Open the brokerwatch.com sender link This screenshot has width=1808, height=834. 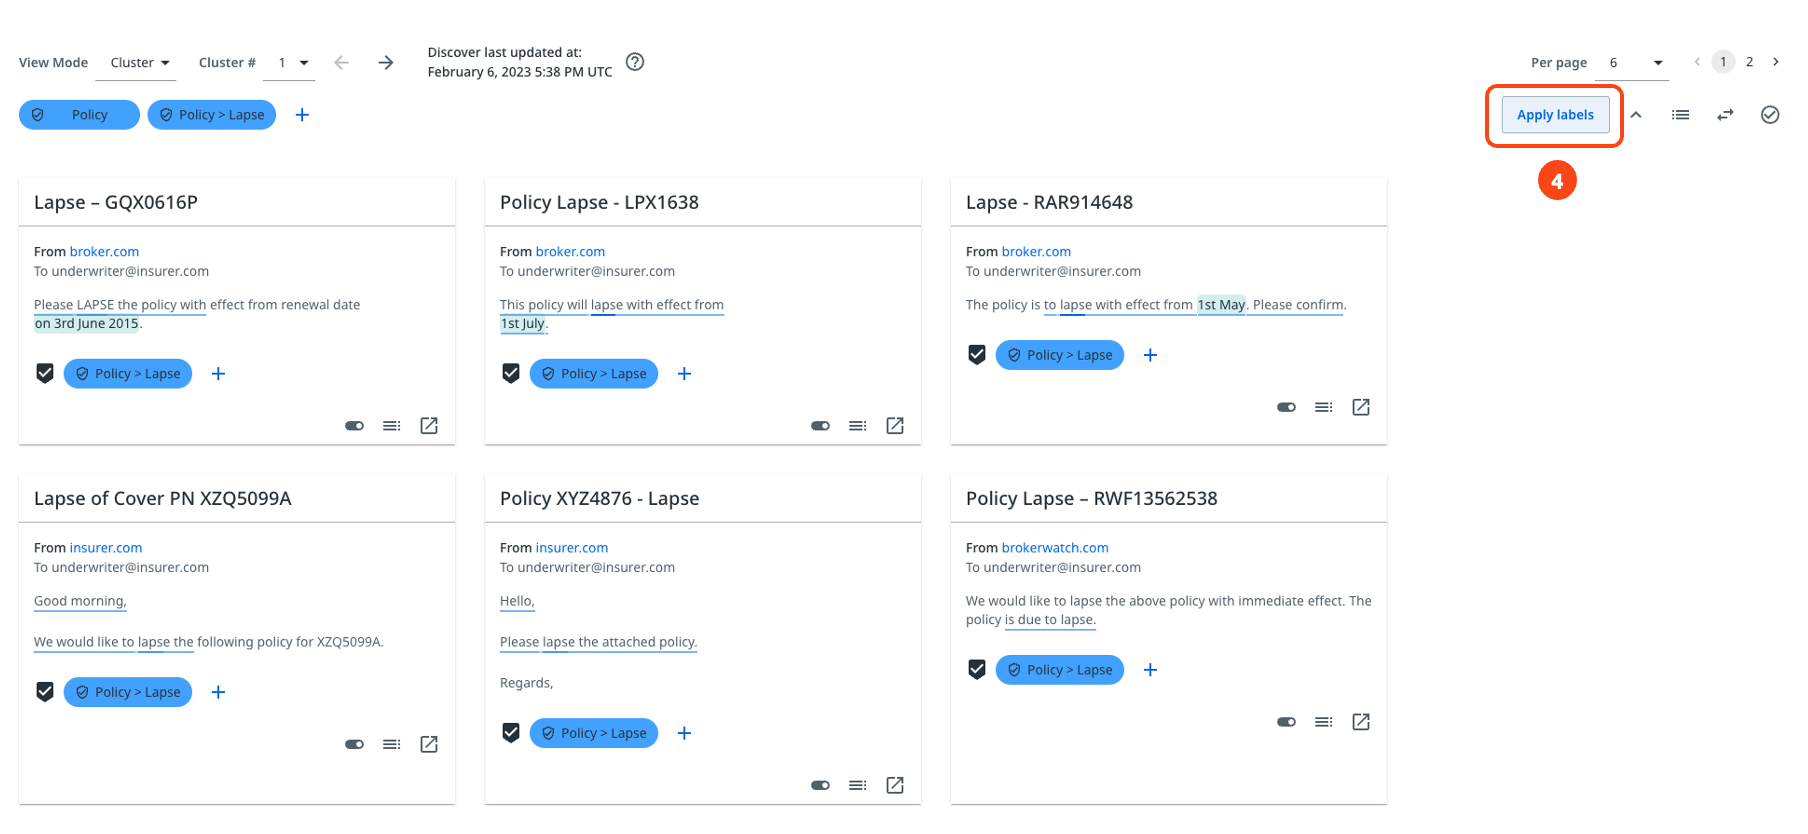pos(1055,548)
